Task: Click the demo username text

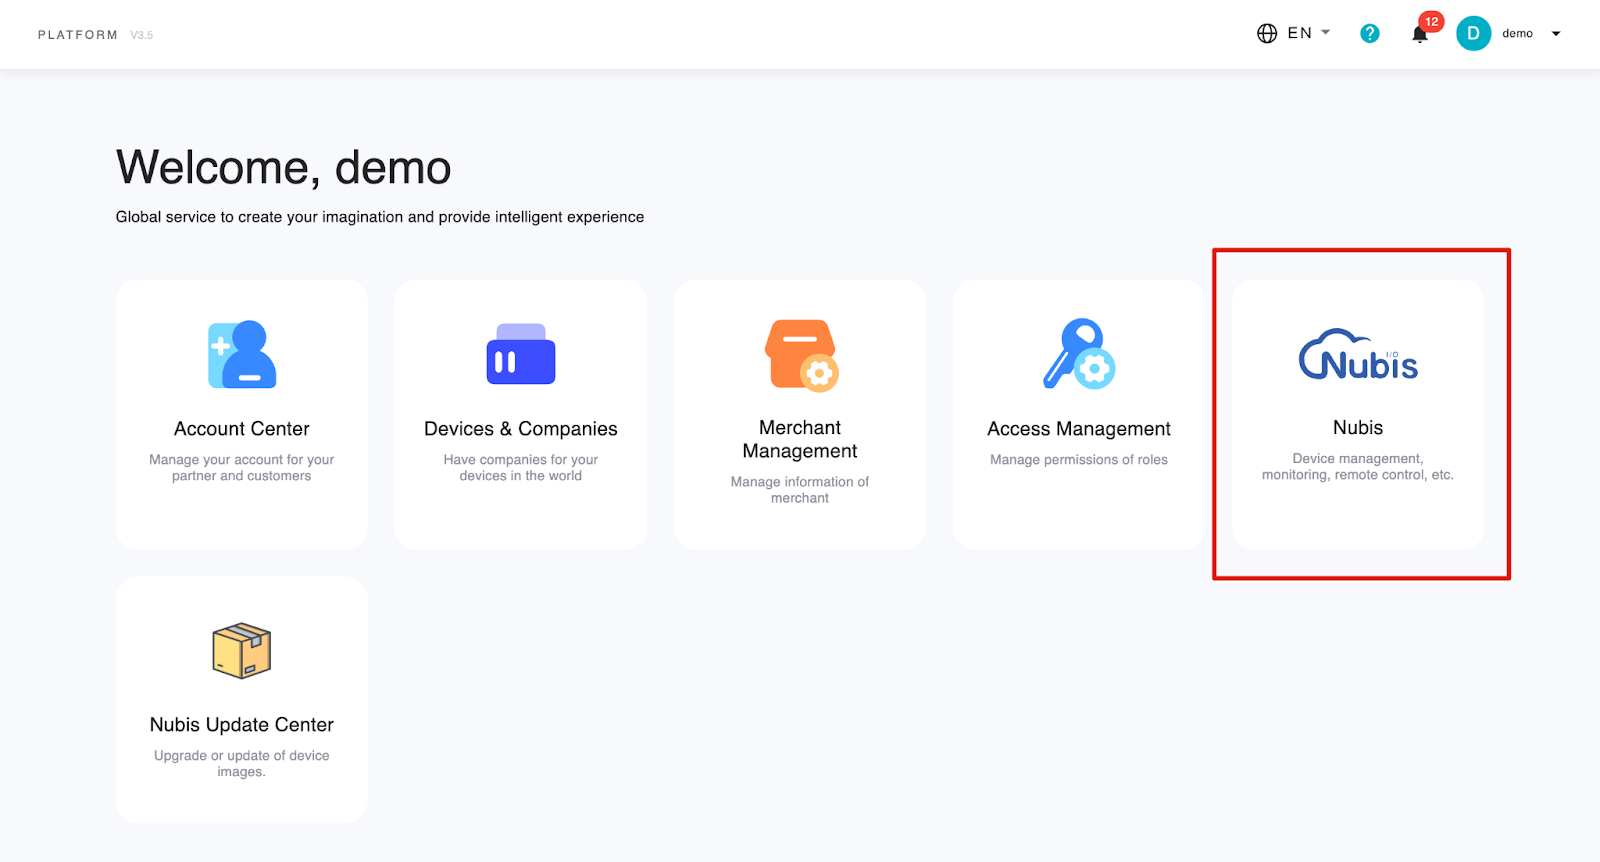Action: click(x=1517, y=33)
